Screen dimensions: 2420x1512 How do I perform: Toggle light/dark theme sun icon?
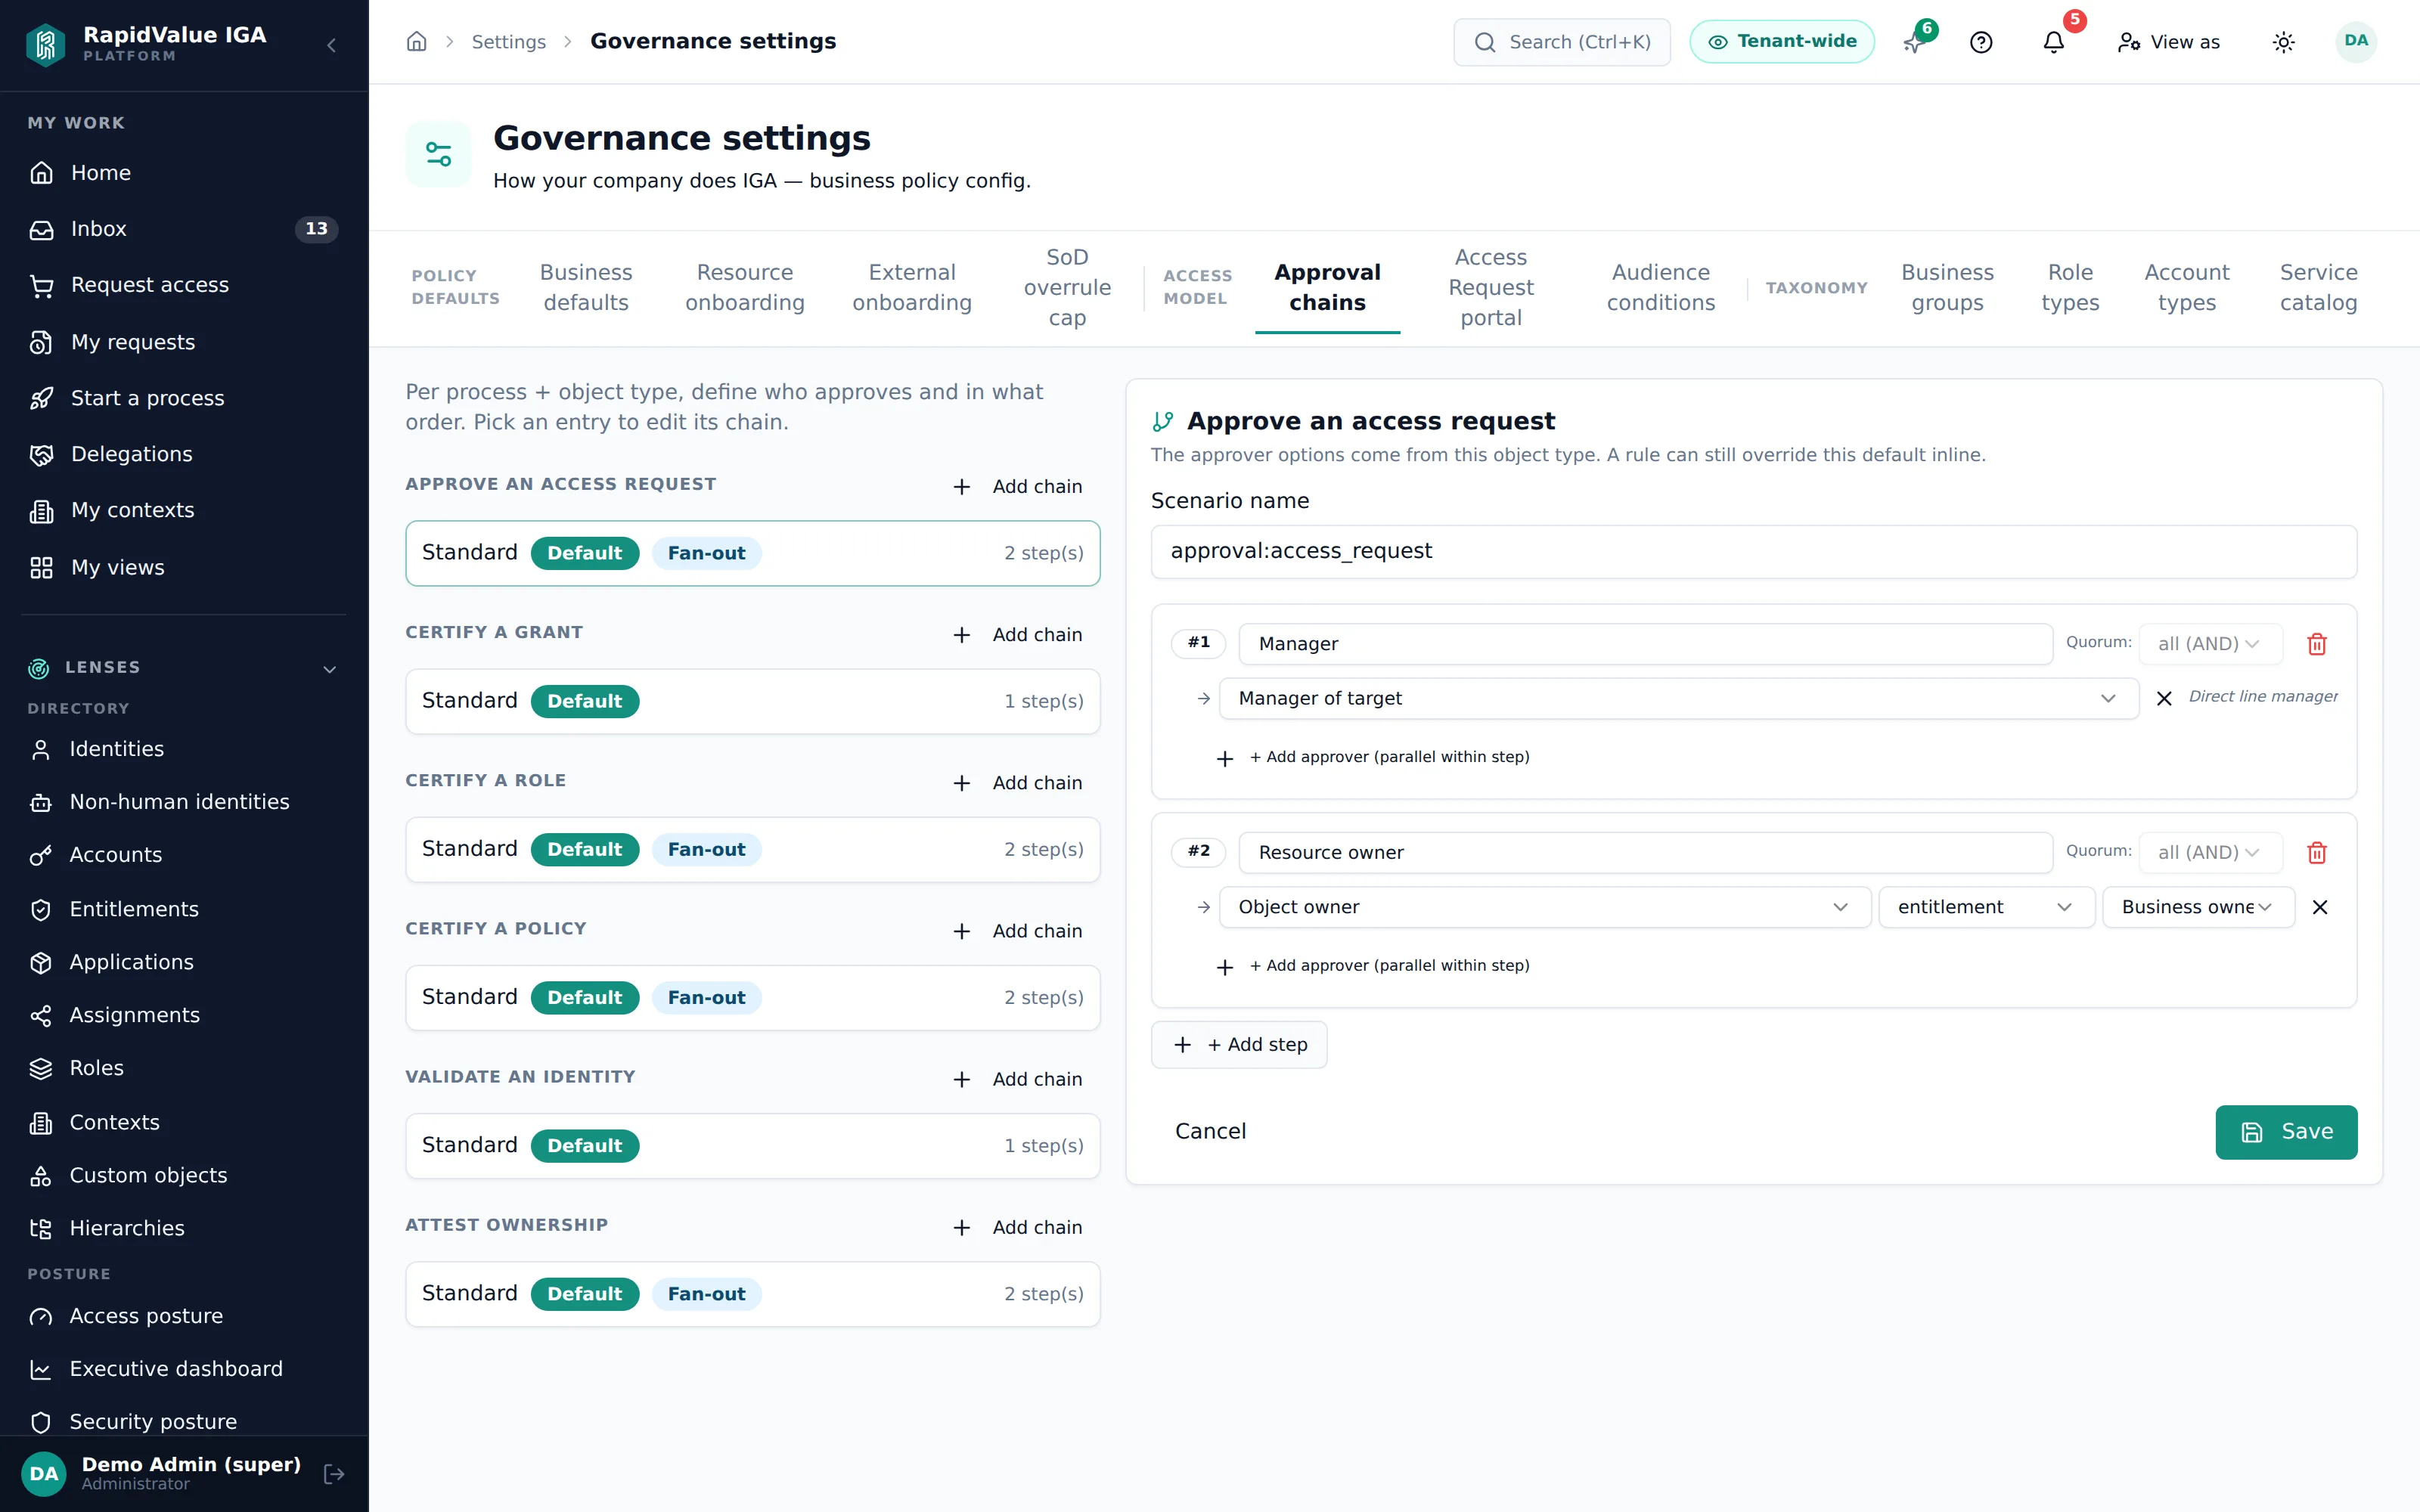tap(2283, 42)
